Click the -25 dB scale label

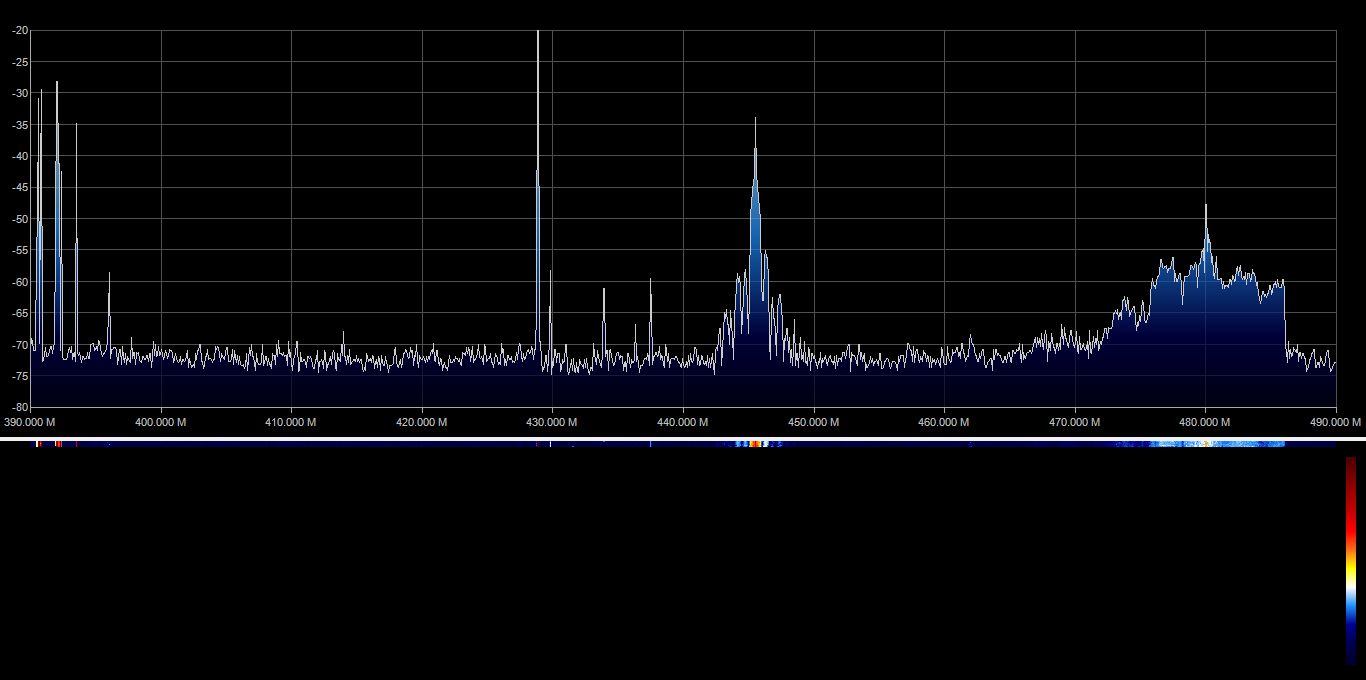[x=20, y=62]
